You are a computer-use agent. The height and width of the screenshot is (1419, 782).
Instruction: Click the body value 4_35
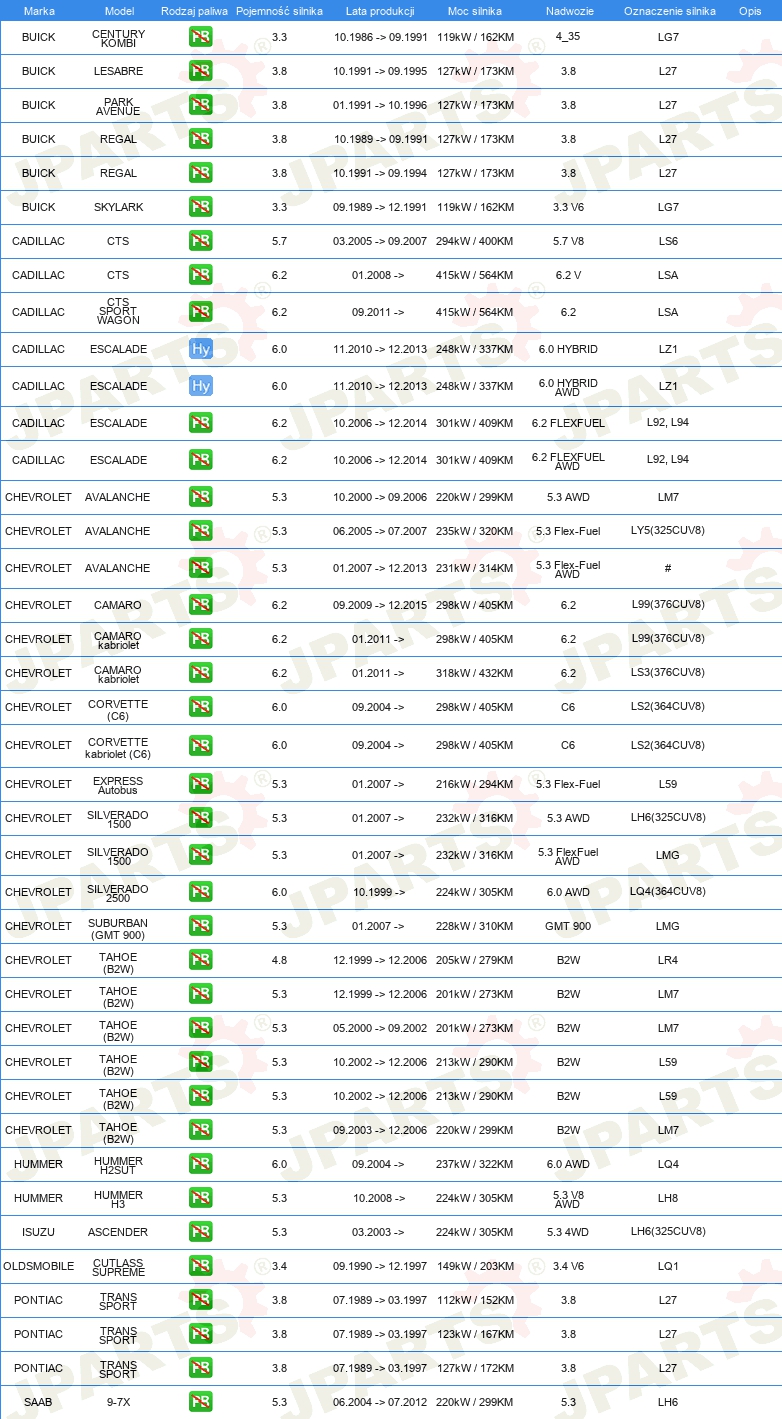pos(568,37)
